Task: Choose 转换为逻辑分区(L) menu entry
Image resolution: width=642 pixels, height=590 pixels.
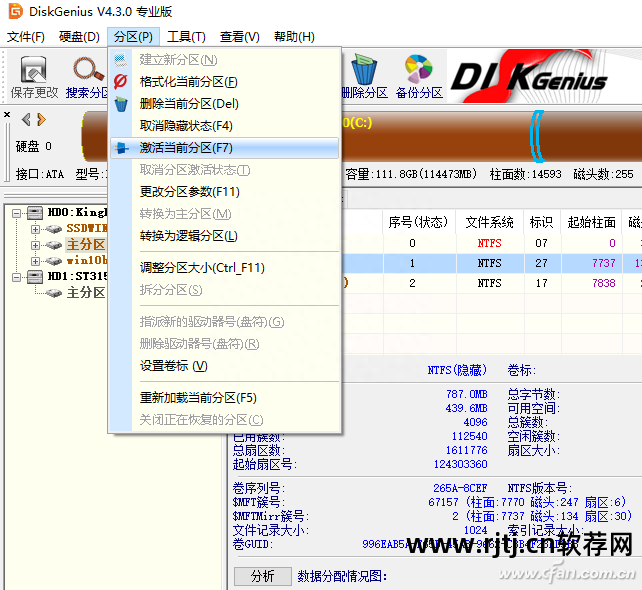Action: pos(224,236)
